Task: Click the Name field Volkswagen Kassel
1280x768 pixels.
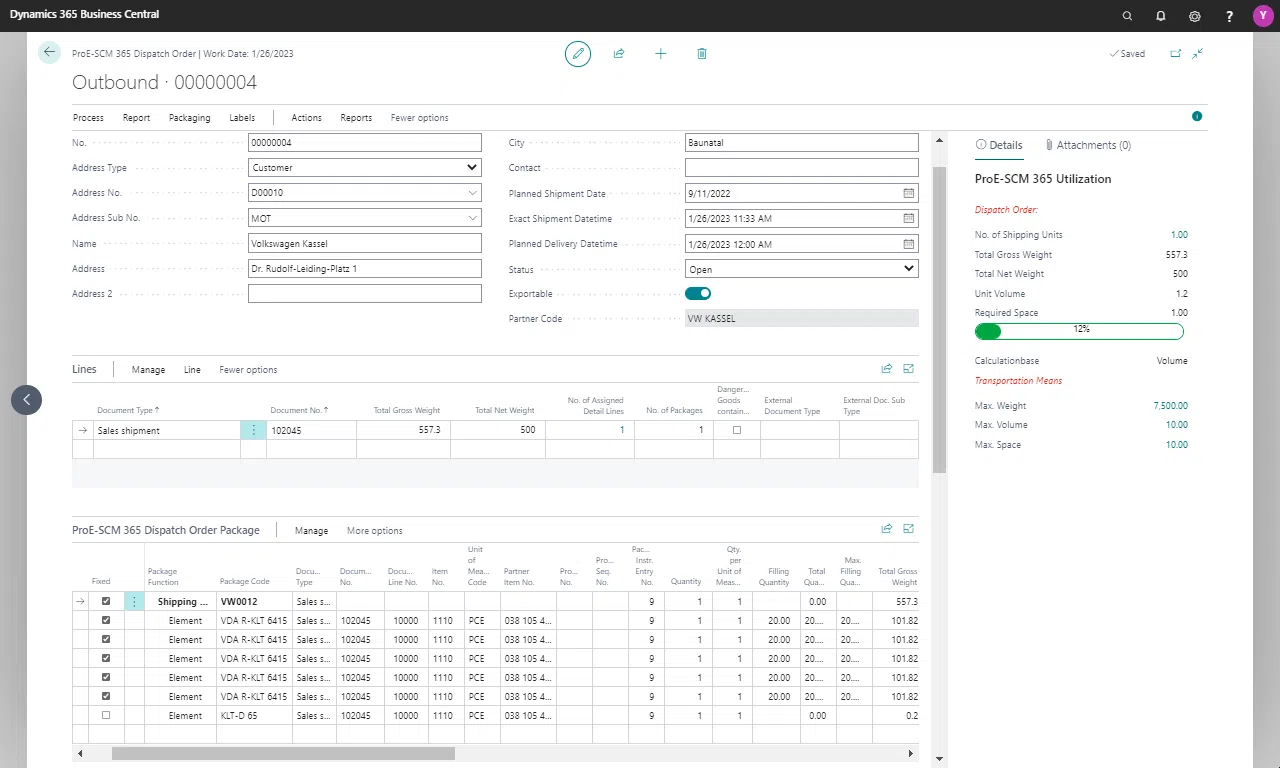Action: coord(365,244)
